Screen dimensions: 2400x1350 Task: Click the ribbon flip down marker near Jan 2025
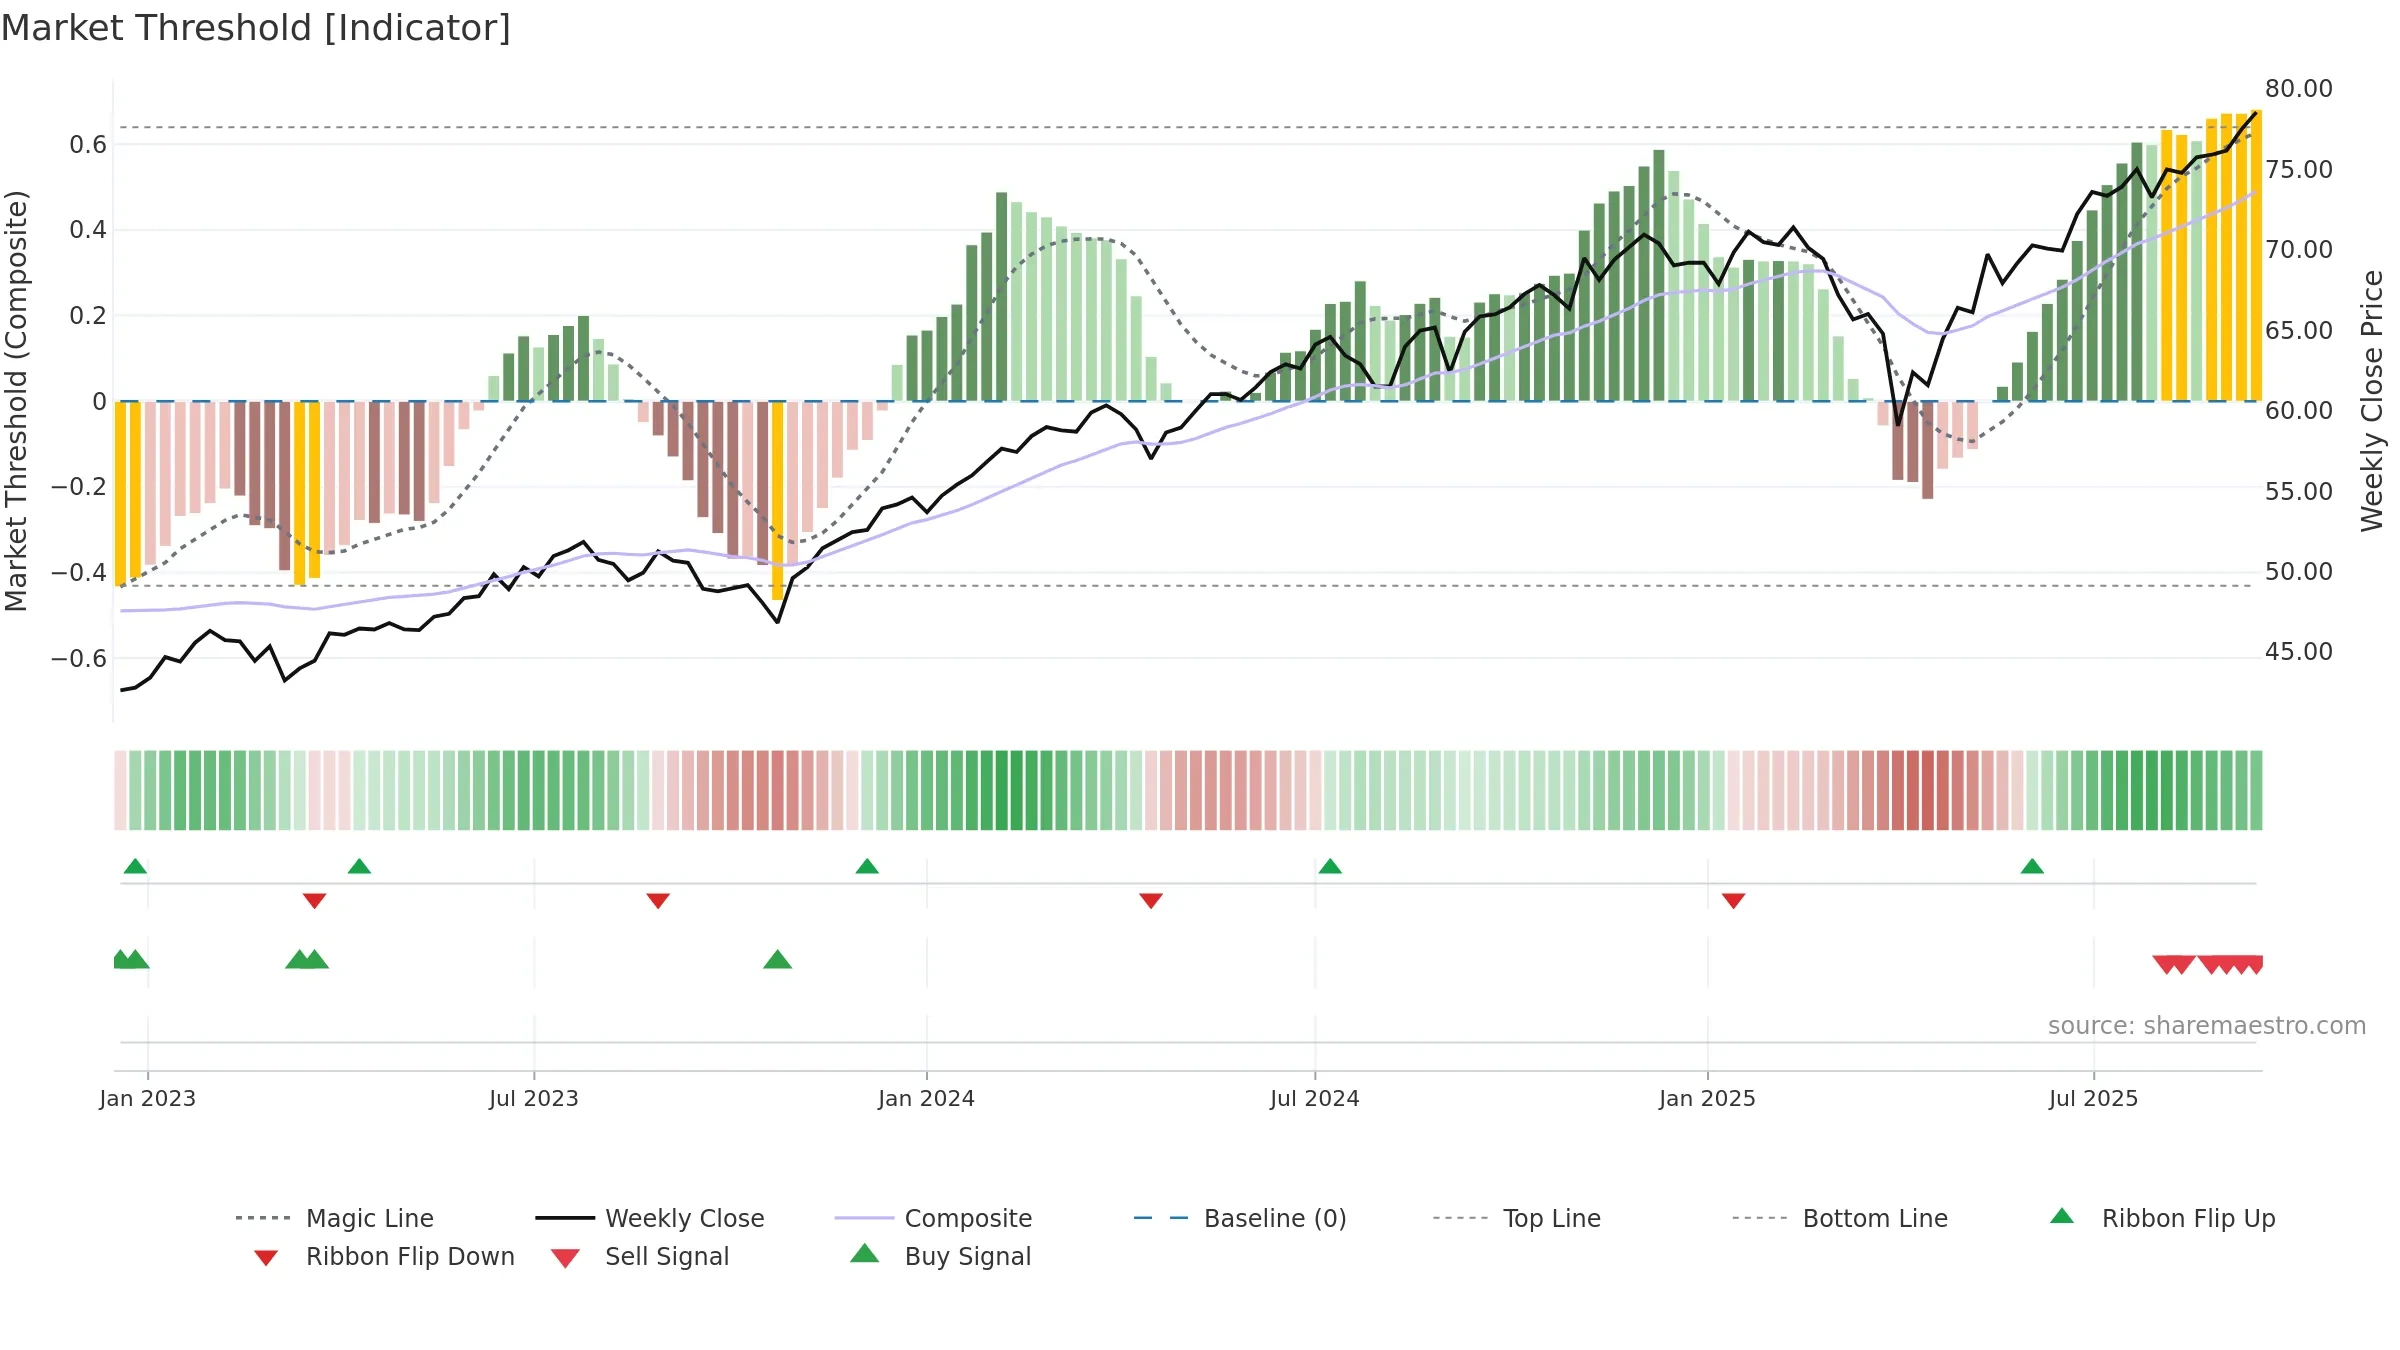click(1734, 901)
